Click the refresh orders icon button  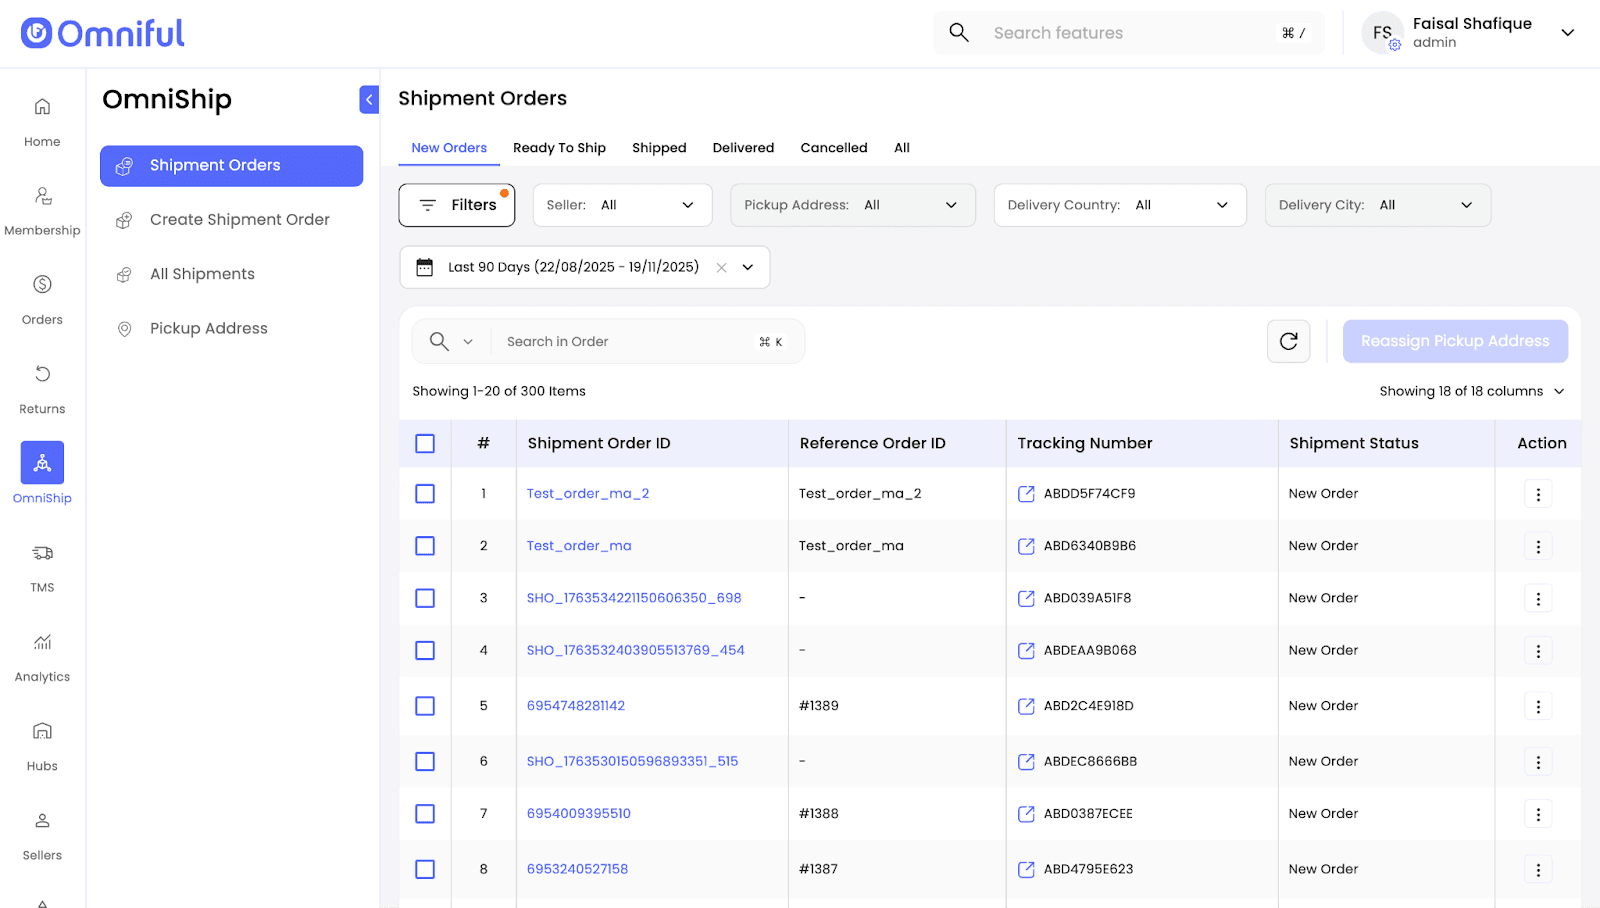pyautogui.click(x=1288, y=341)
